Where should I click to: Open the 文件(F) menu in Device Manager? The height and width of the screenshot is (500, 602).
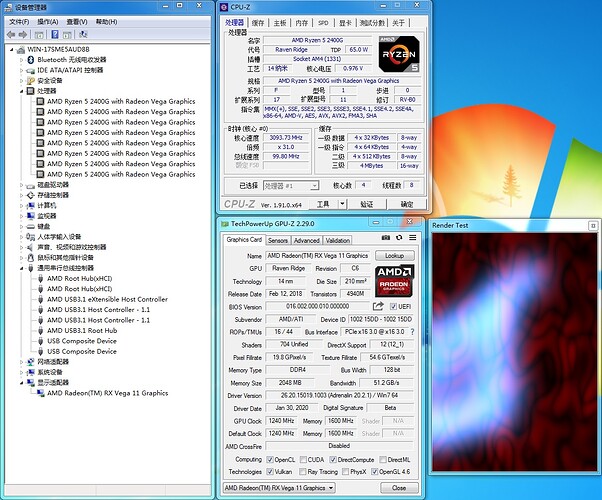19,22
